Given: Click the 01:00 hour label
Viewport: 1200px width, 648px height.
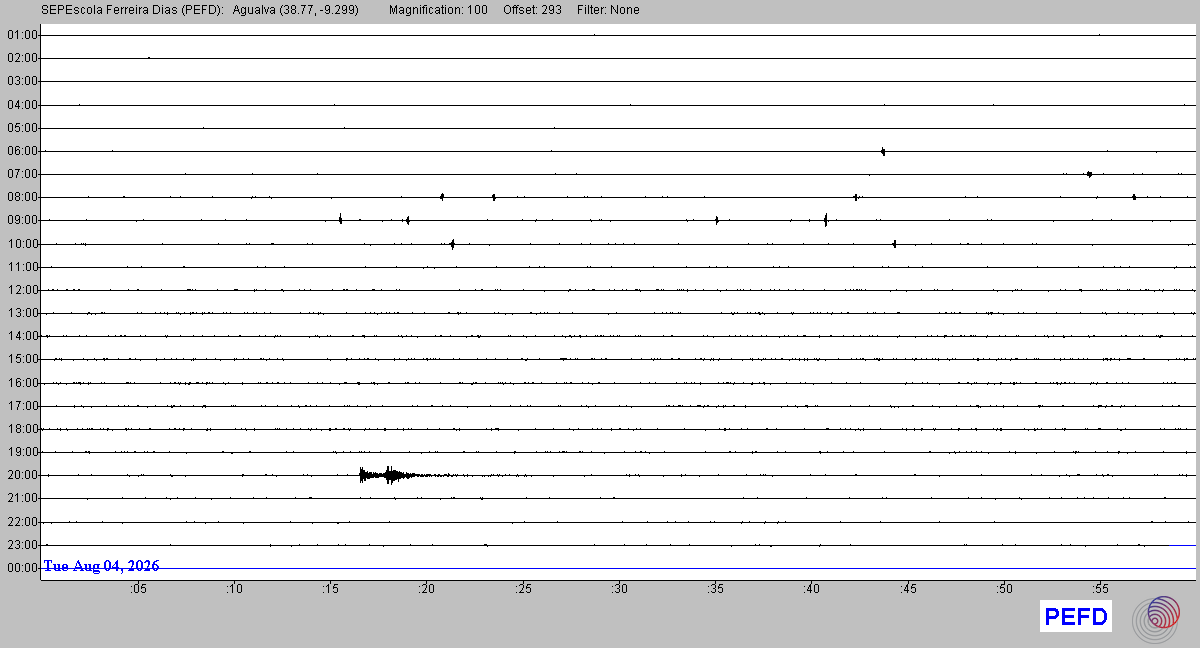Looking at the screenshot, I should click(22, 35).
